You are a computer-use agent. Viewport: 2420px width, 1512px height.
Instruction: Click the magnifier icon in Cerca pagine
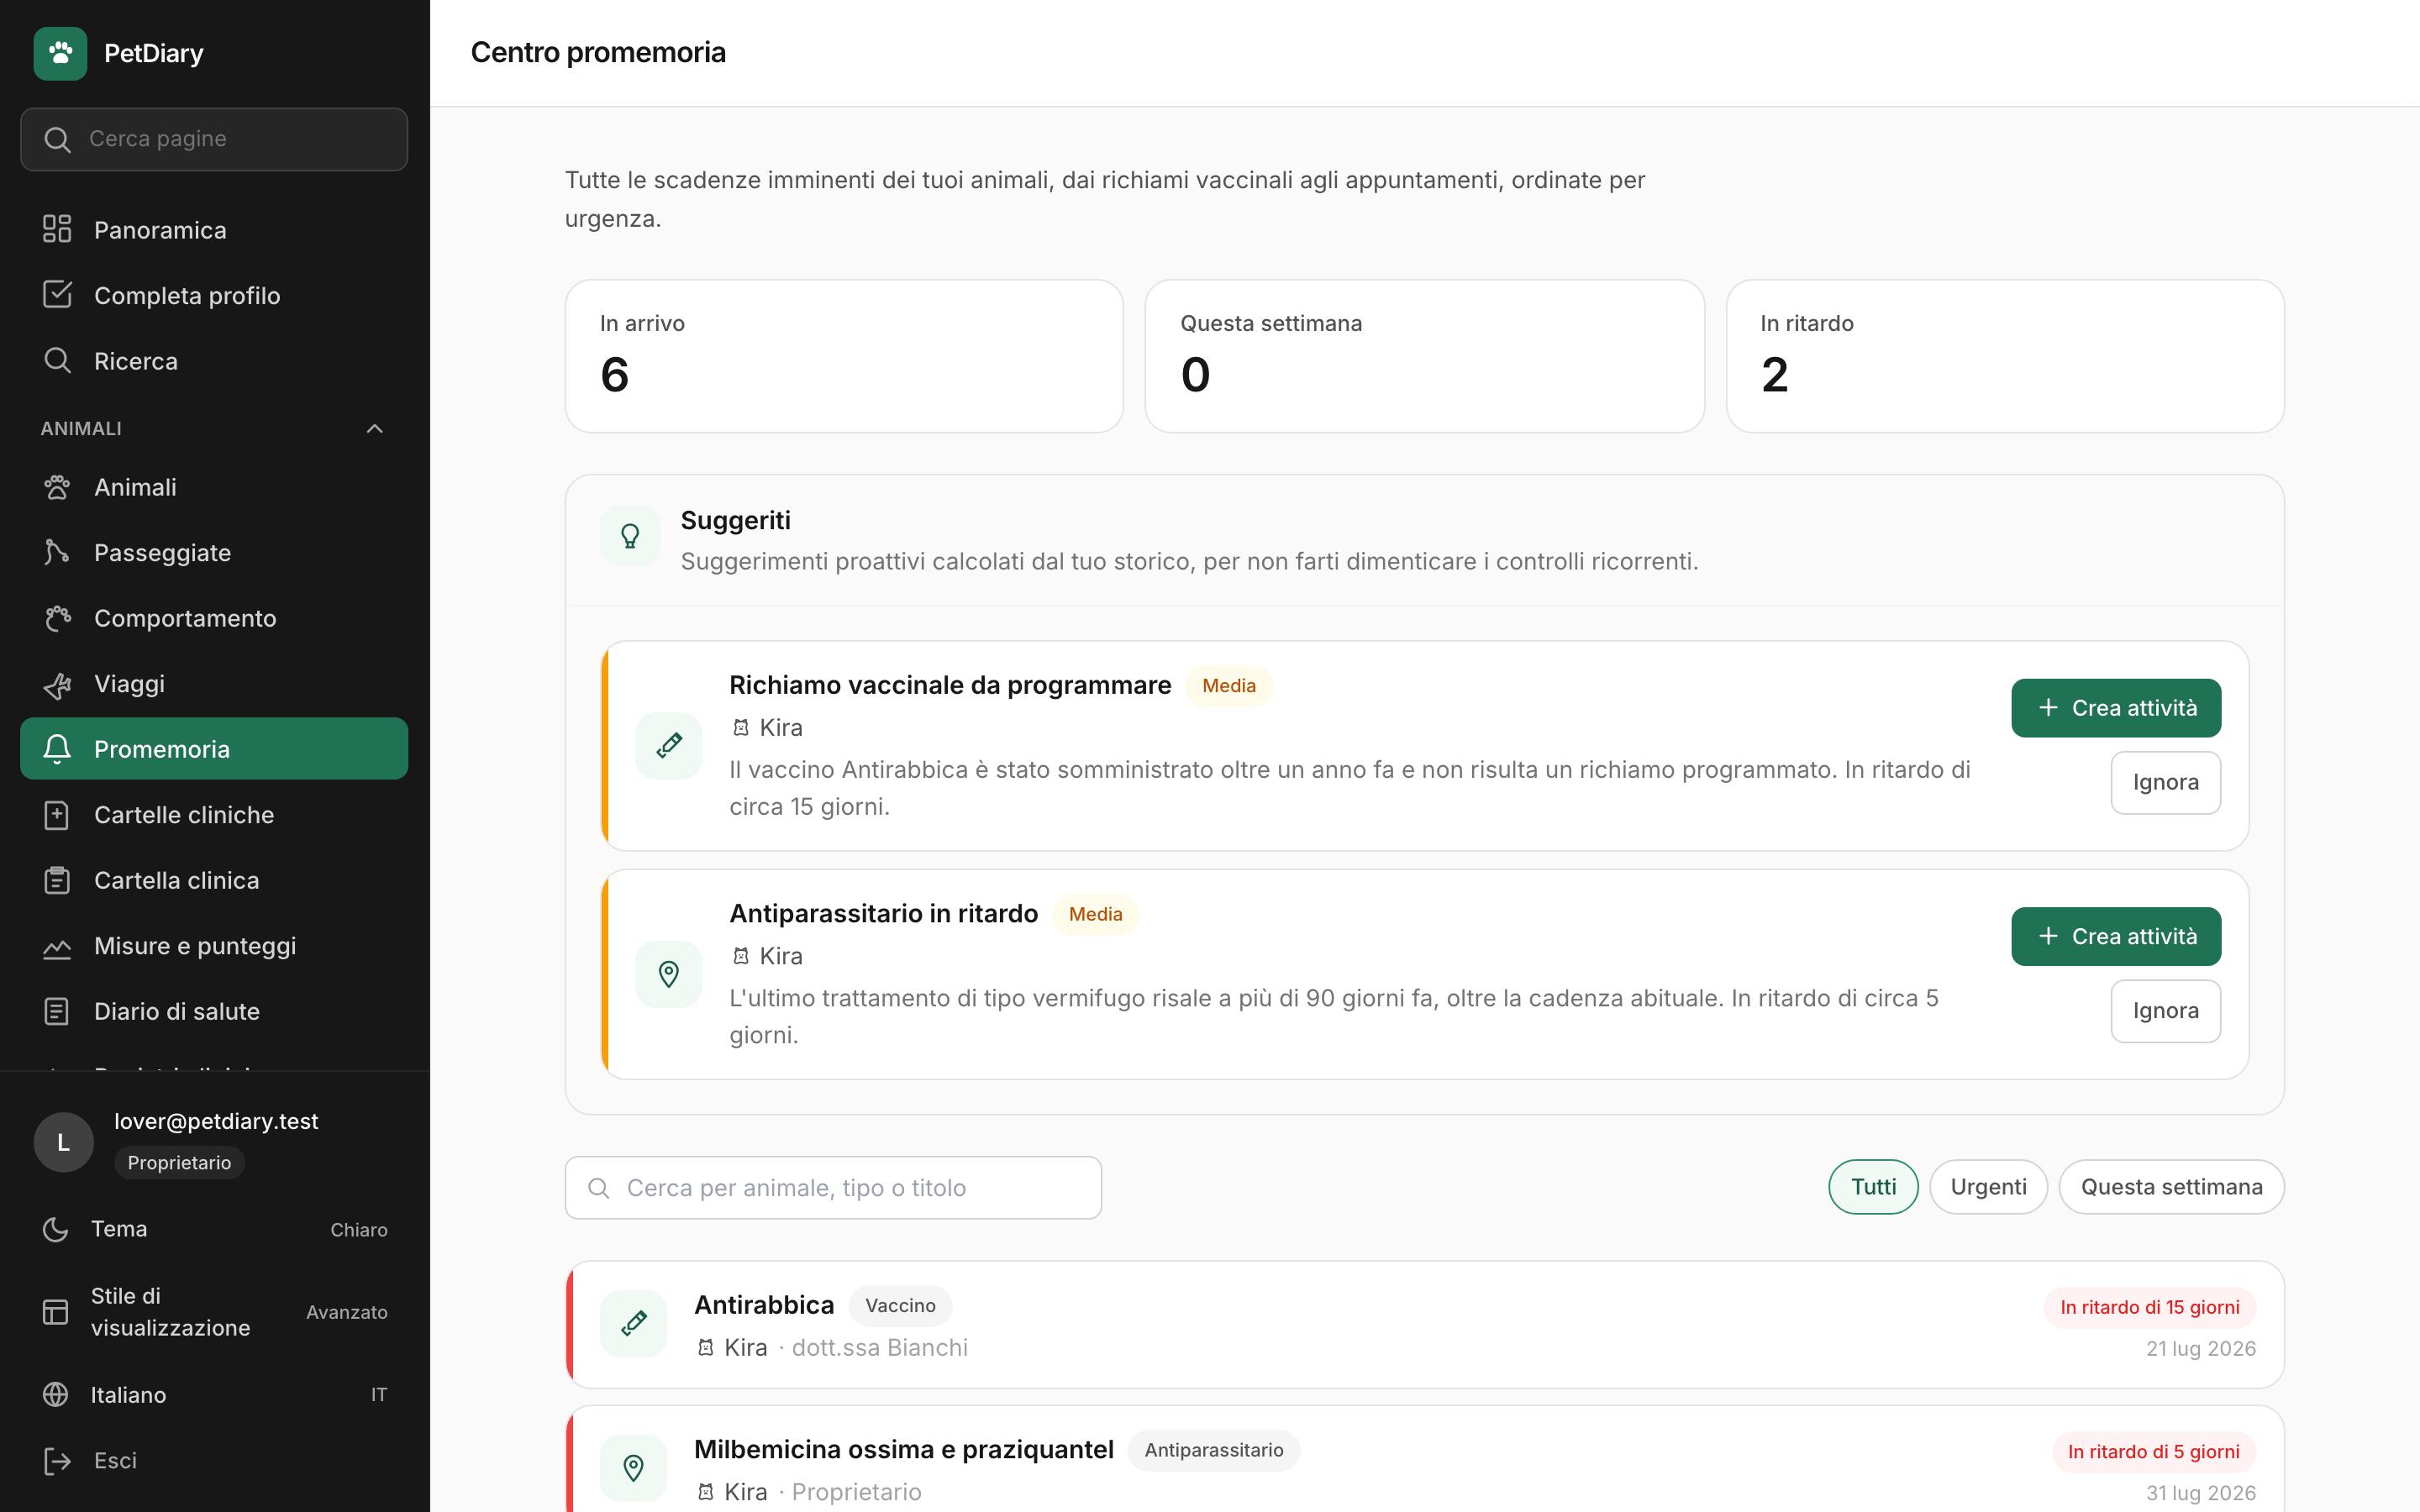(57, 139)
